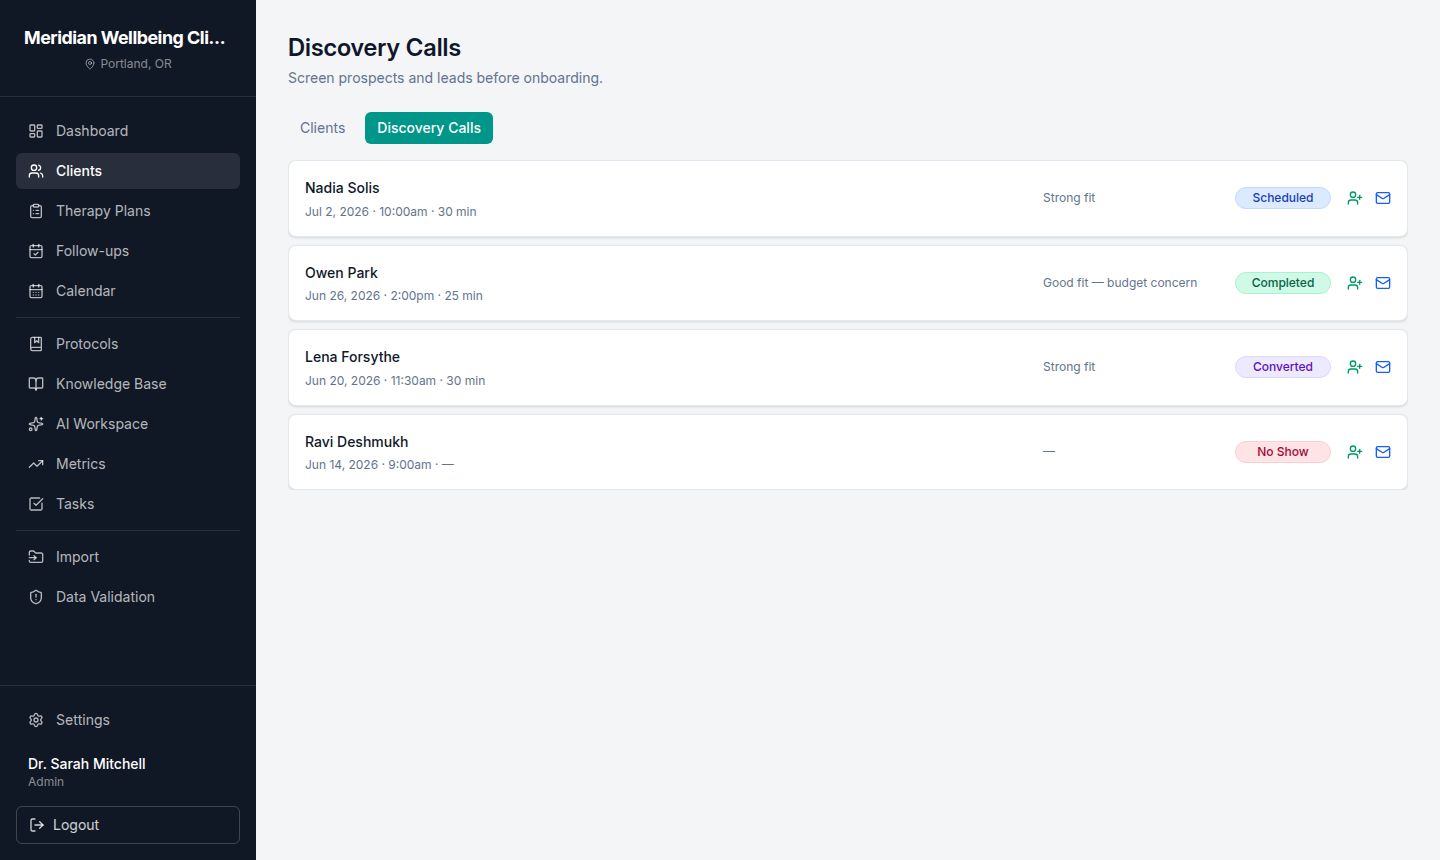The image size is (1440, 860).
Task: Convert Nadia Solis to client with add-user icon
Action: pos(1355,198)
